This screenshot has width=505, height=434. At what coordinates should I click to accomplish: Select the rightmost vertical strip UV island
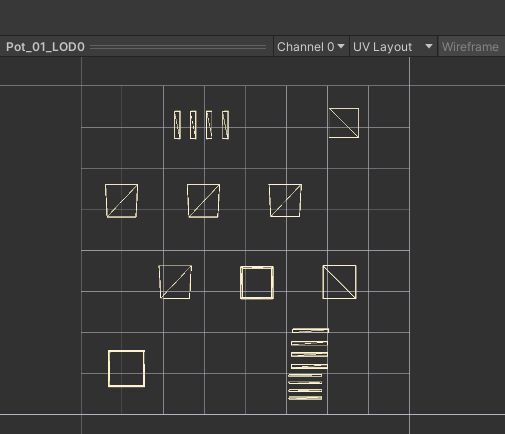226,125
